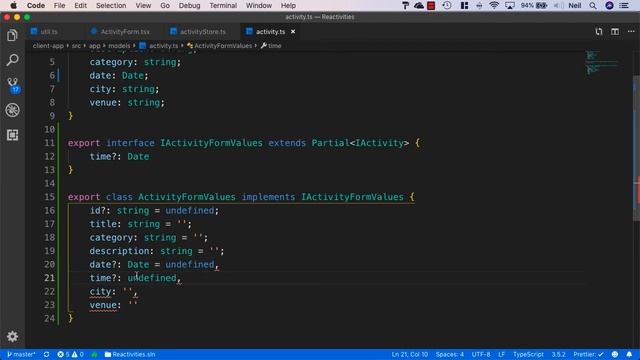Open Problems from errors and warnings count
This screenshot has height=360, width=640.
click(71, 354)
